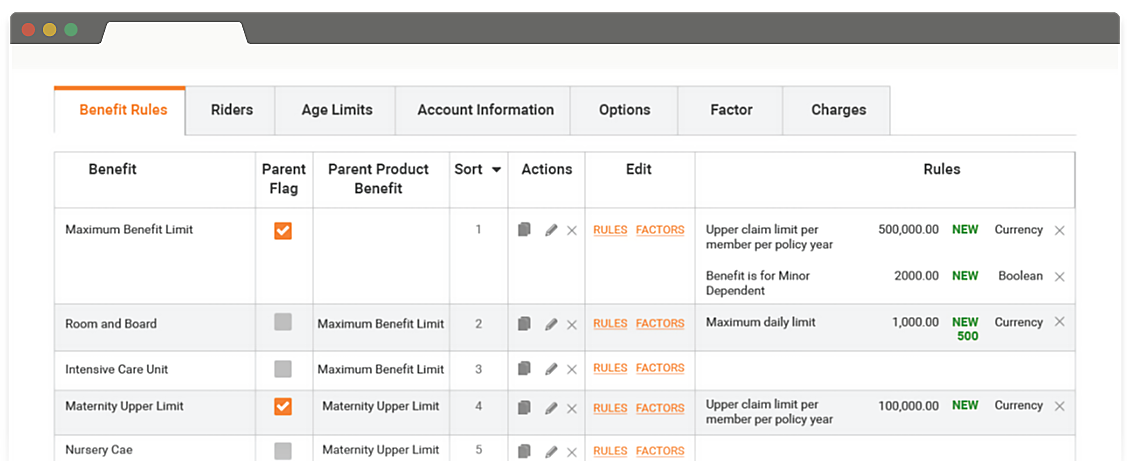1127x461 pixels.
Task: Open the Age Limits tab
Action: (x=337, y=110)
